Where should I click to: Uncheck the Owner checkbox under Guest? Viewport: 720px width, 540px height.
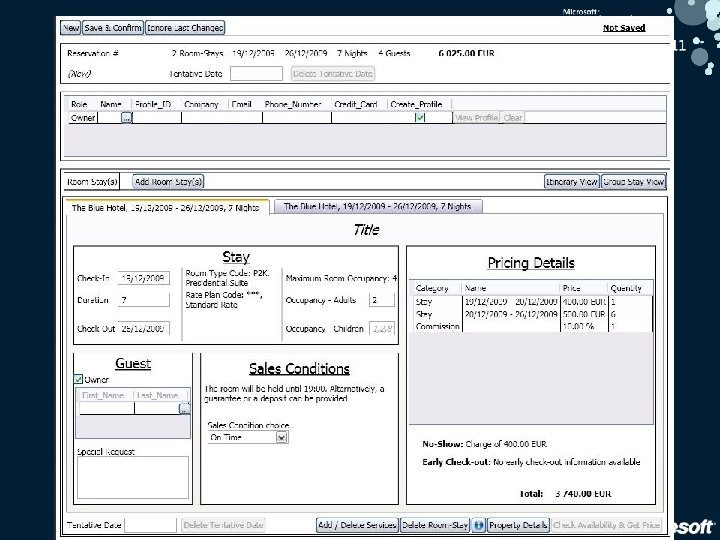(x=79, y=379)
